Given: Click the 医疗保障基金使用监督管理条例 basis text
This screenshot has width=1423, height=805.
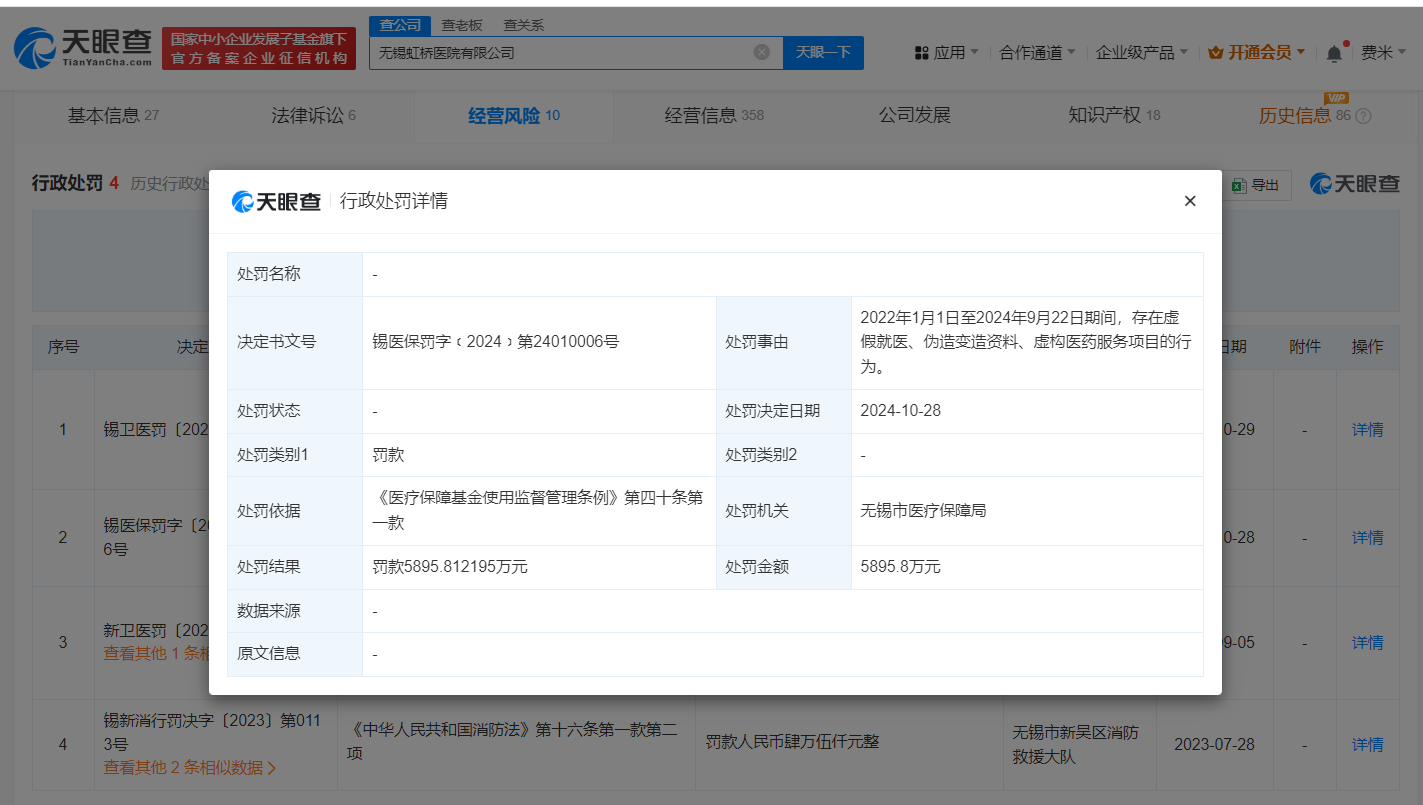Looking at the screenshot, I should tap(537, 510).
